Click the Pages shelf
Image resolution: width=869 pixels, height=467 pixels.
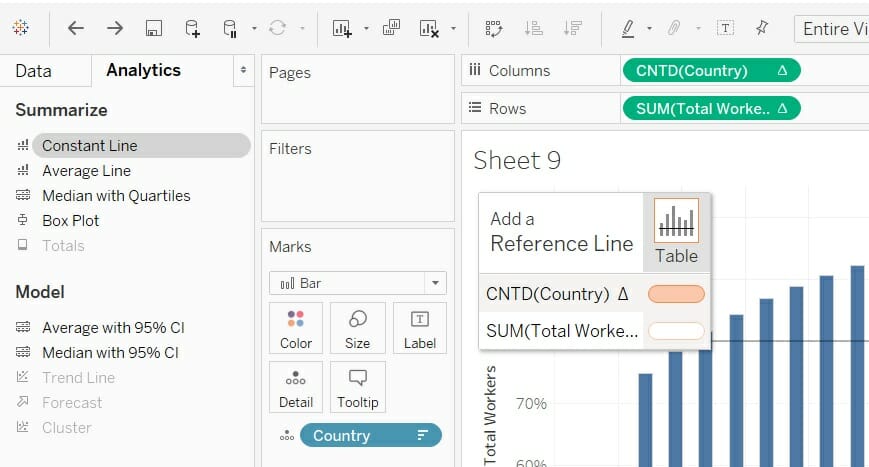[357, 89]
